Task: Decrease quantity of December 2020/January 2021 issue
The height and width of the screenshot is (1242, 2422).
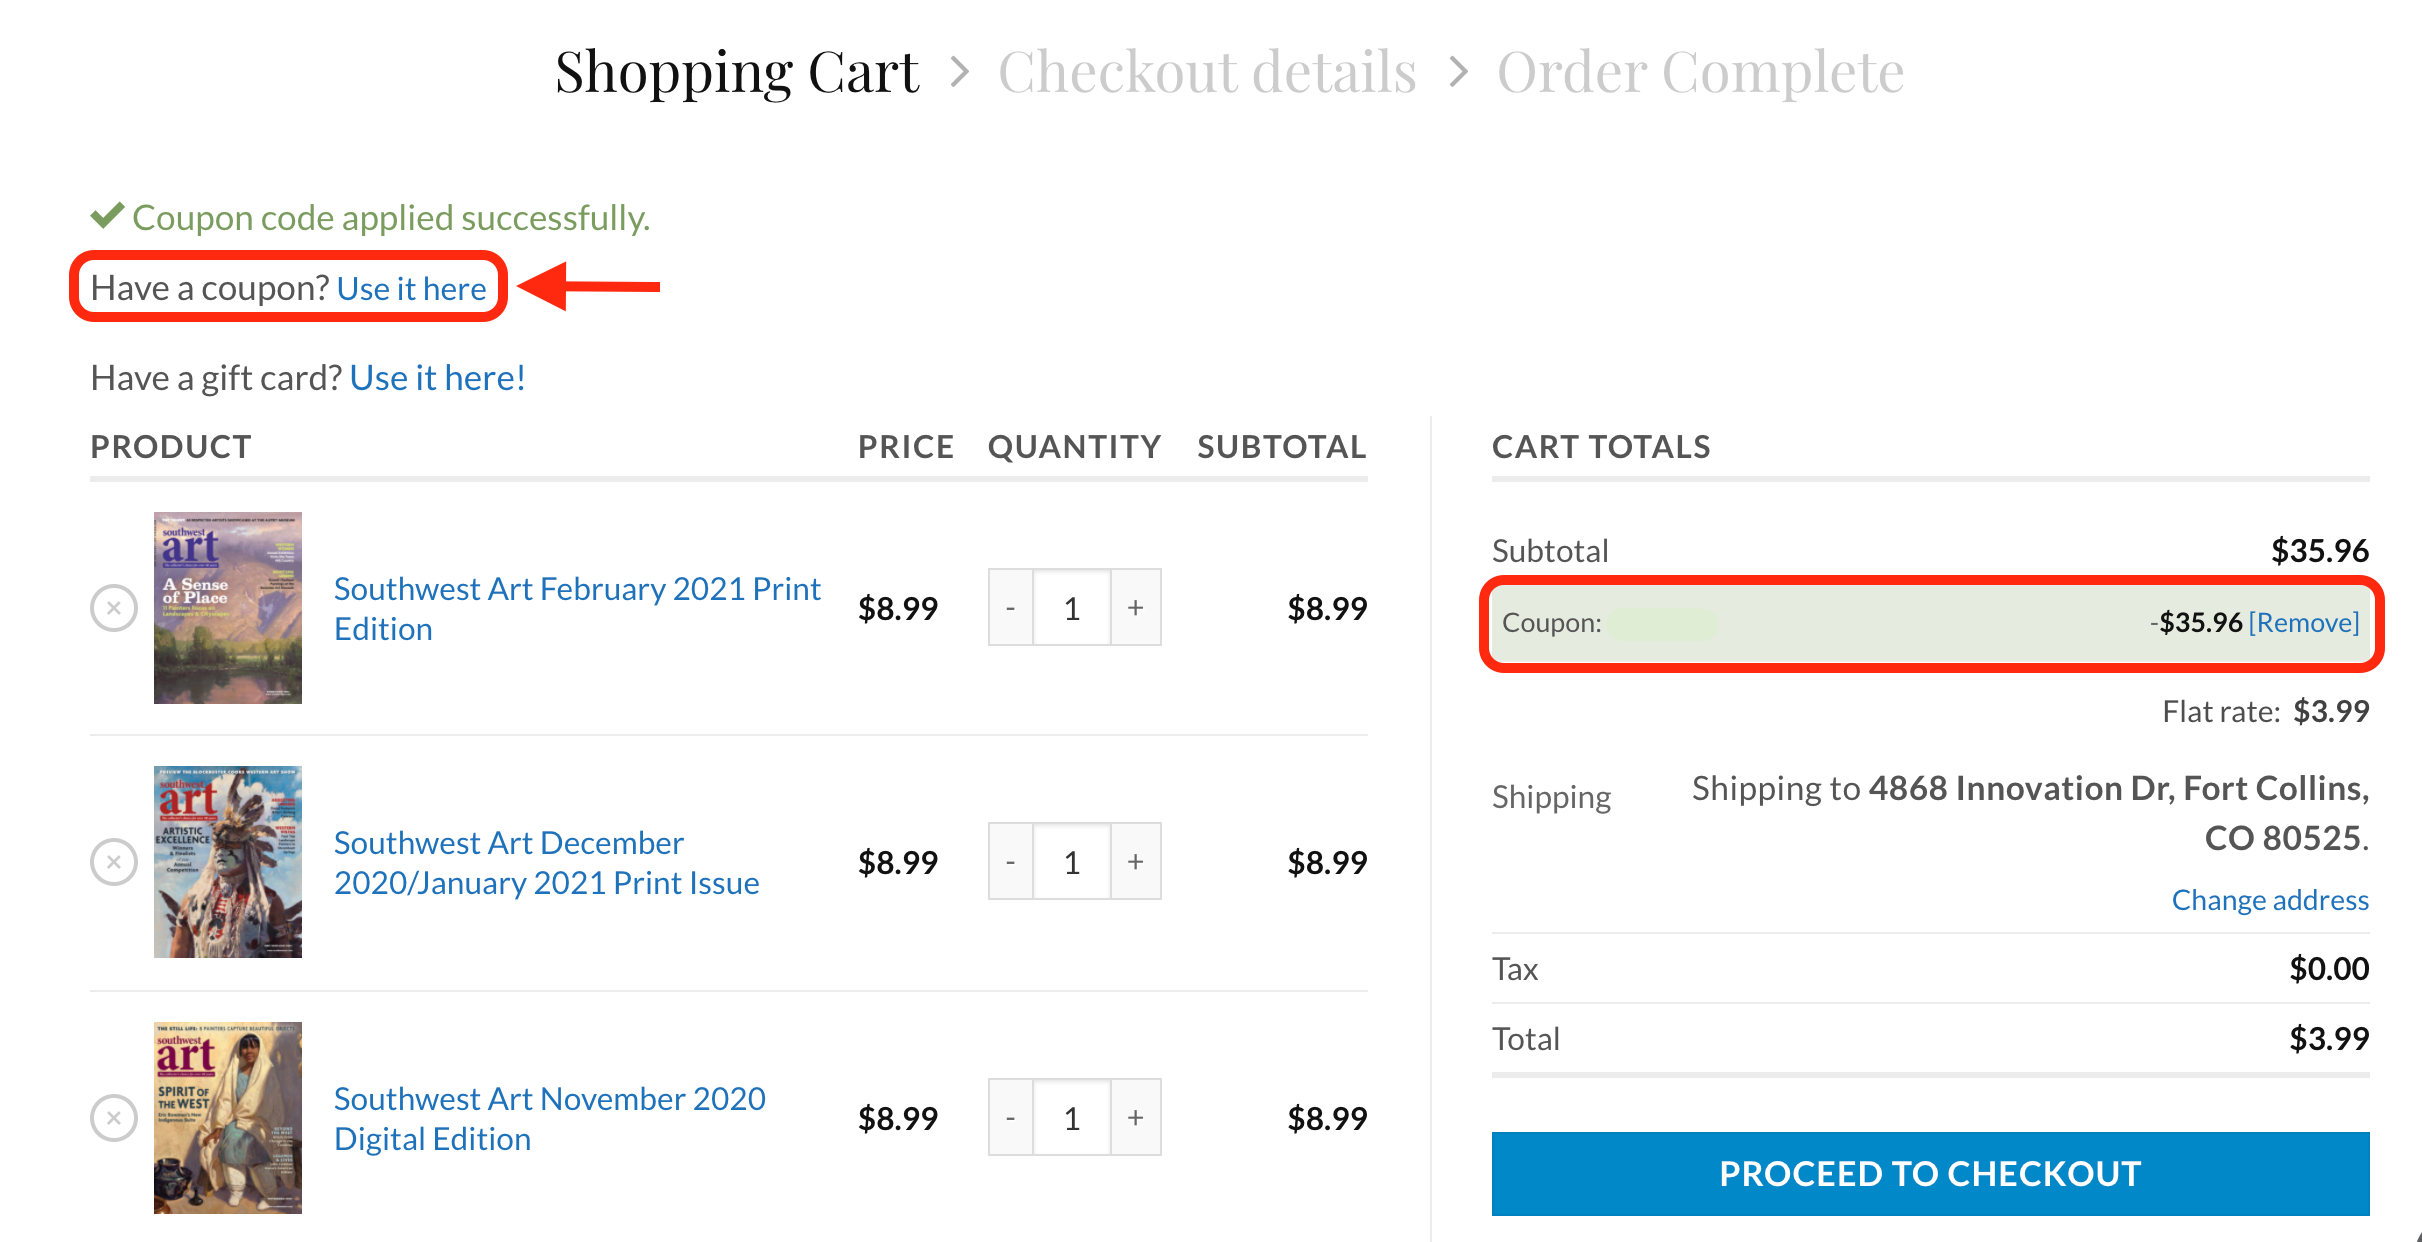Action: click(1011, 862)
